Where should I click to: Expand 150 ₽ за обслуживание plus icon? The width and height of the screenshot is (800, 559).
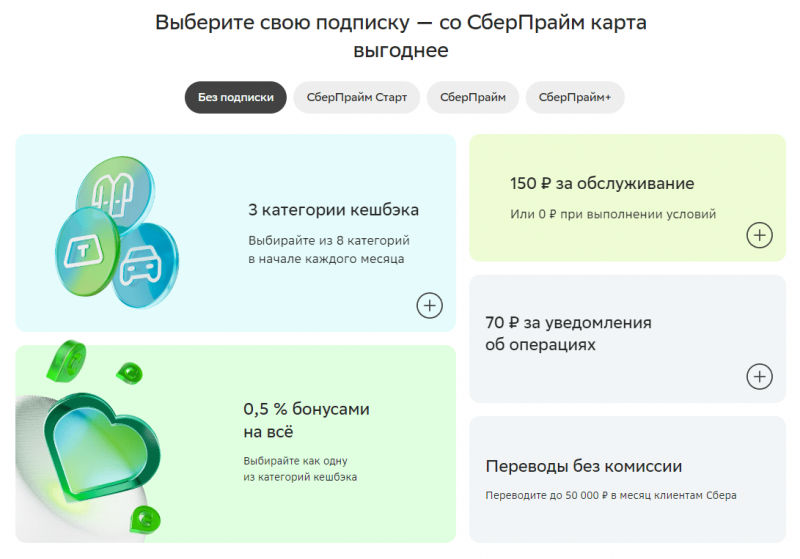tap(759, 235)
